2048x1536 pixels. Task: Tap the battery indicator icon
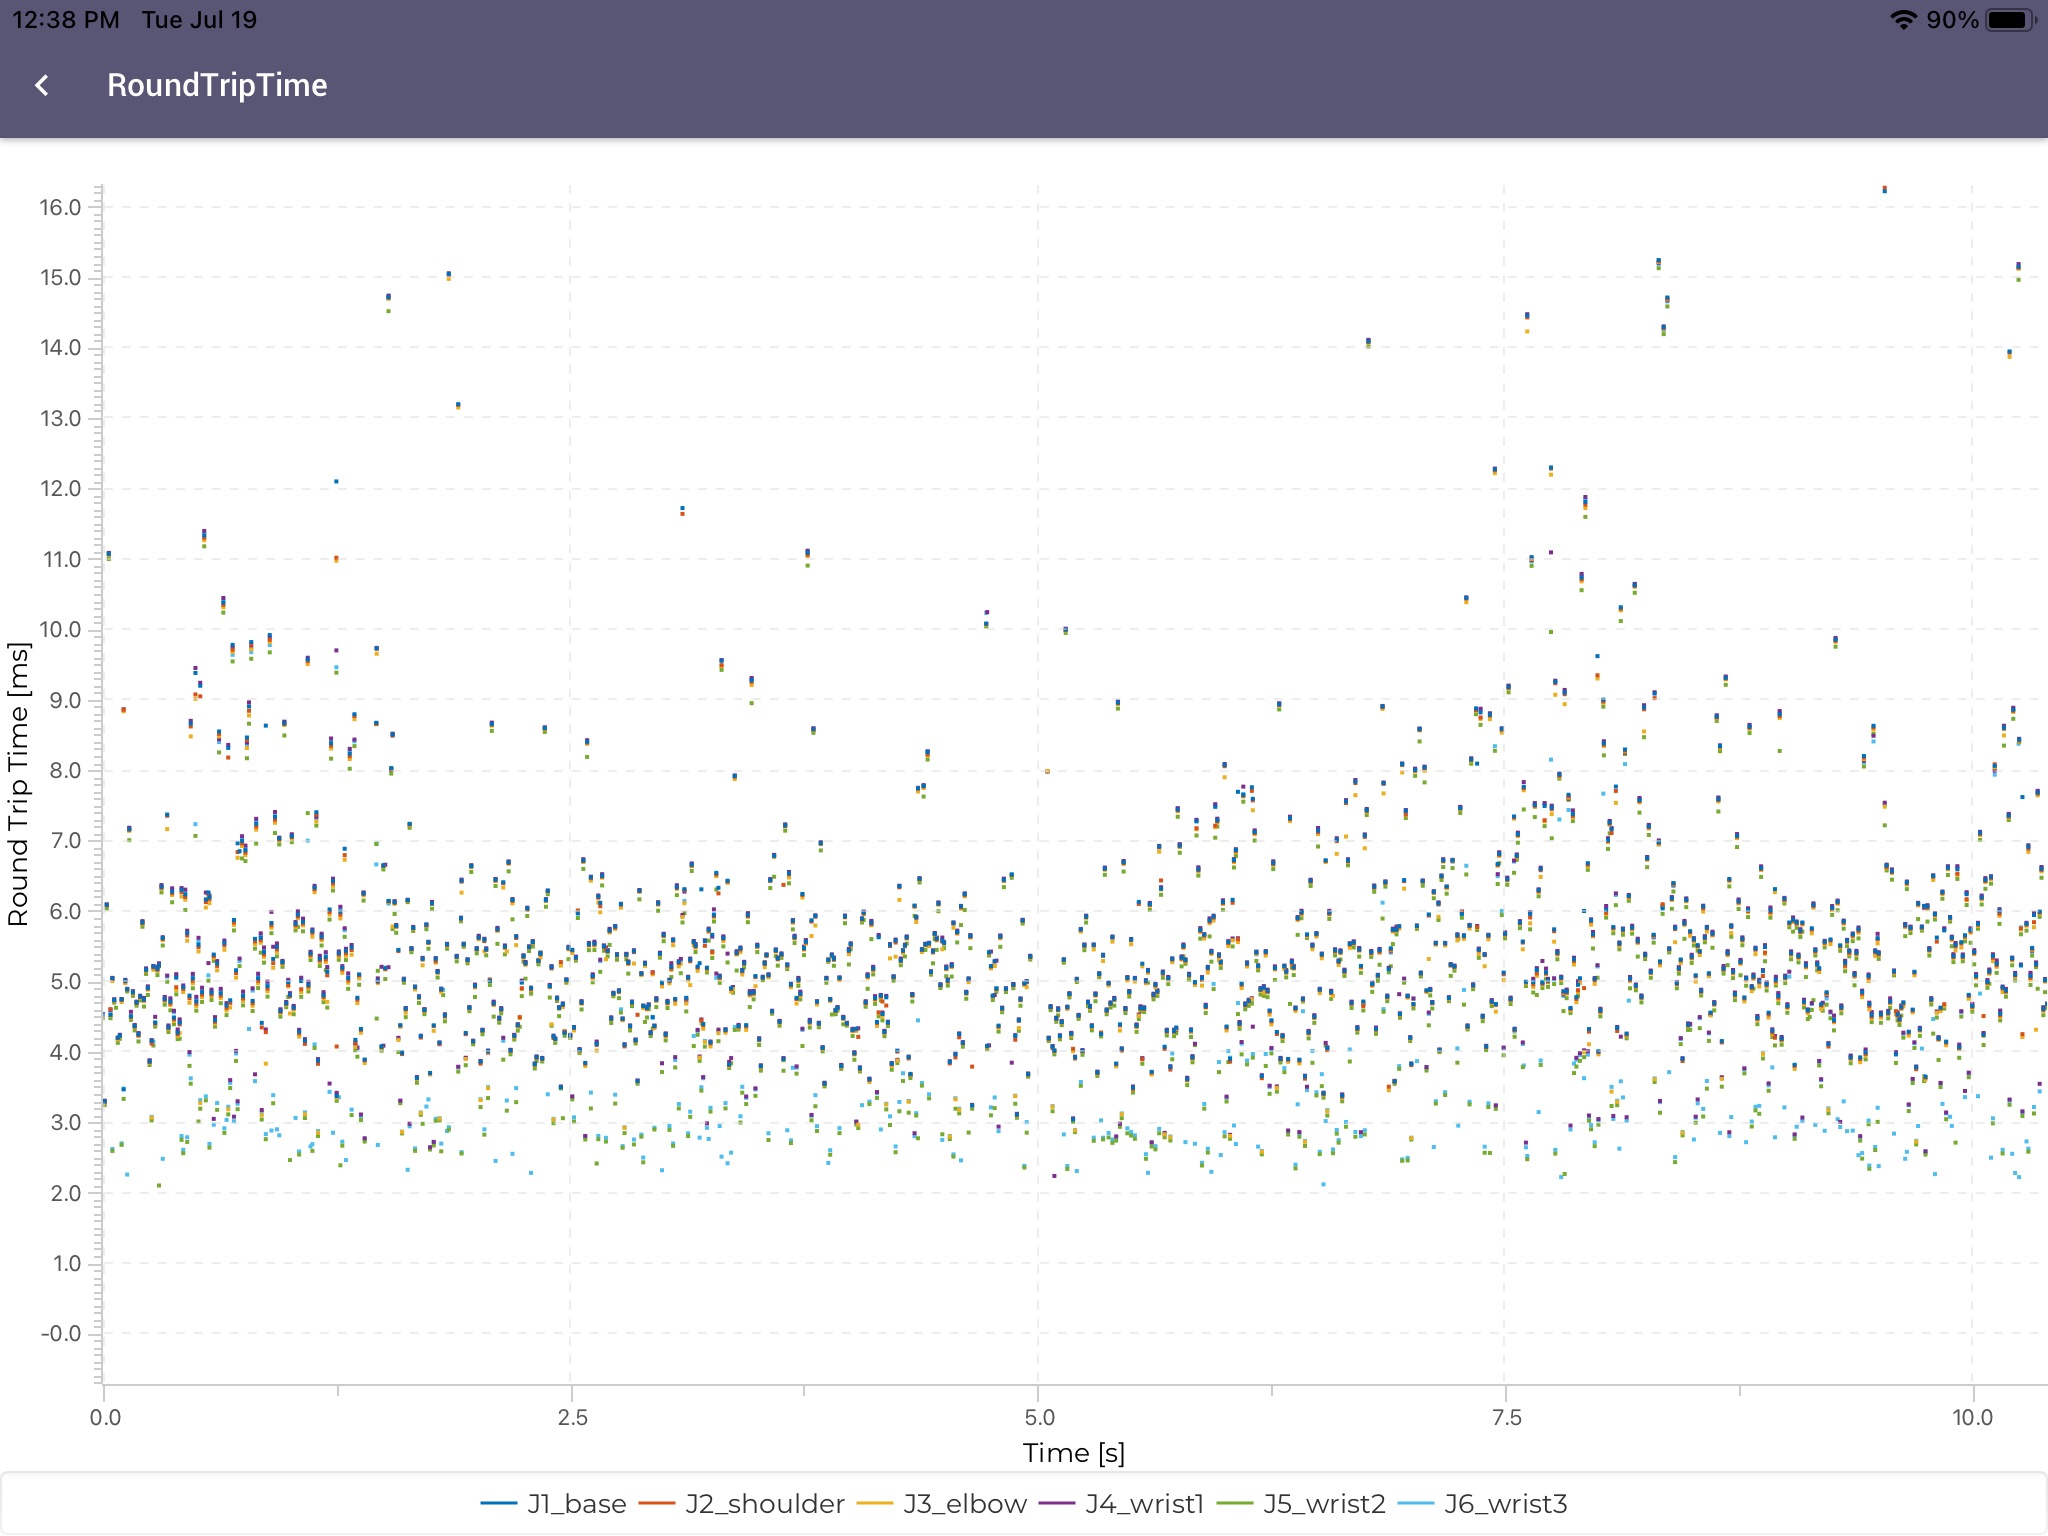pos(2010,20)
